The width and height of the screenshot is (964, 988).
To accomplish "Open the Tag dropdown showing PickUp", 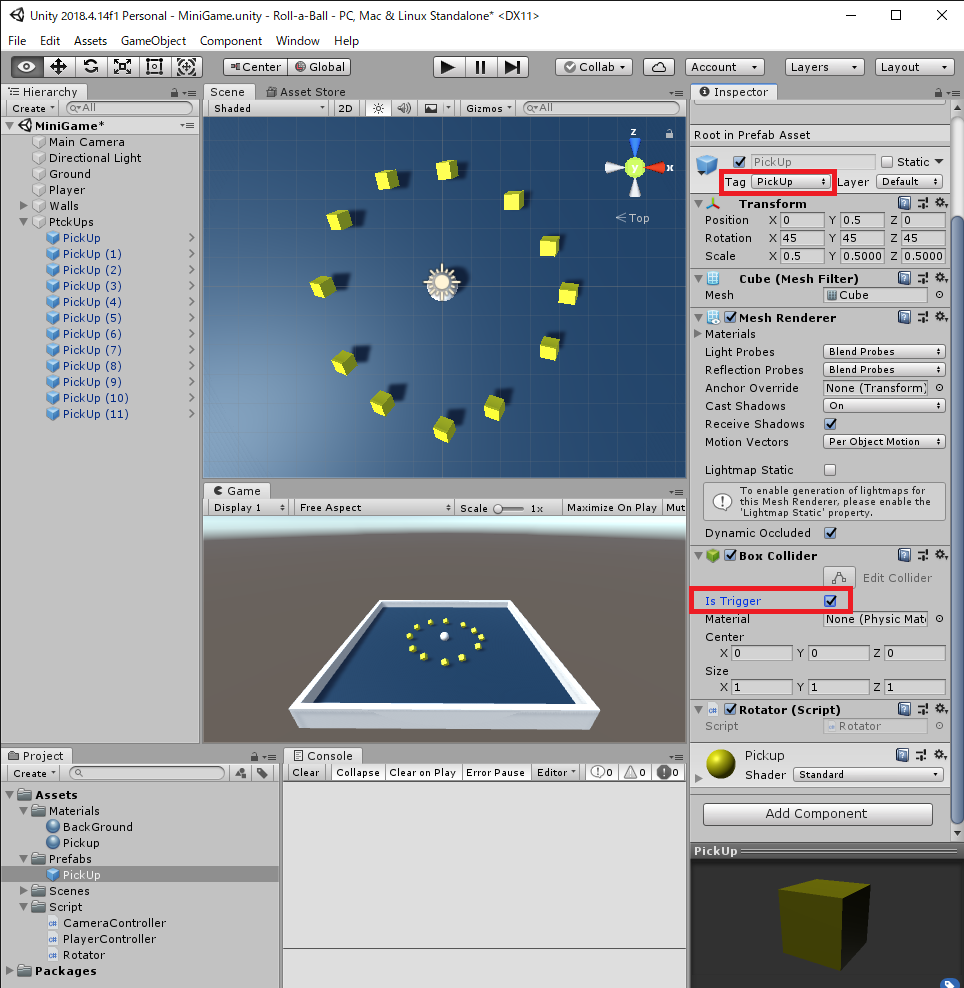I will (x=791, y=181).
